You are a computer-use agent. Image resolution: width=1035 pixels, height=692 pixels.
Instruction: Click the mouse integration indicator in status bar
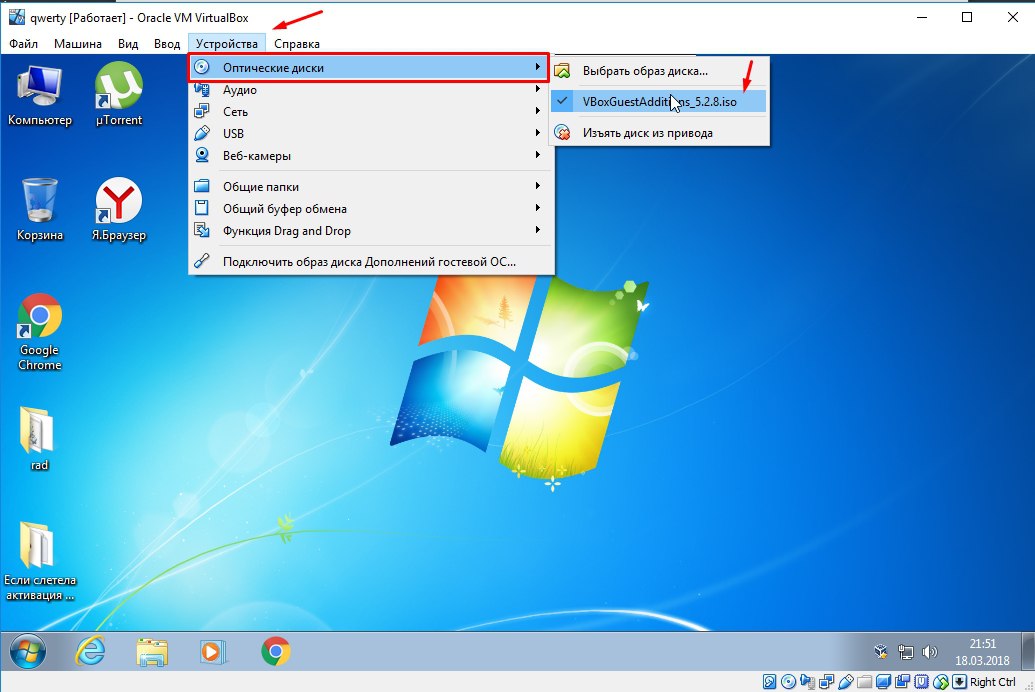point(941,681)
